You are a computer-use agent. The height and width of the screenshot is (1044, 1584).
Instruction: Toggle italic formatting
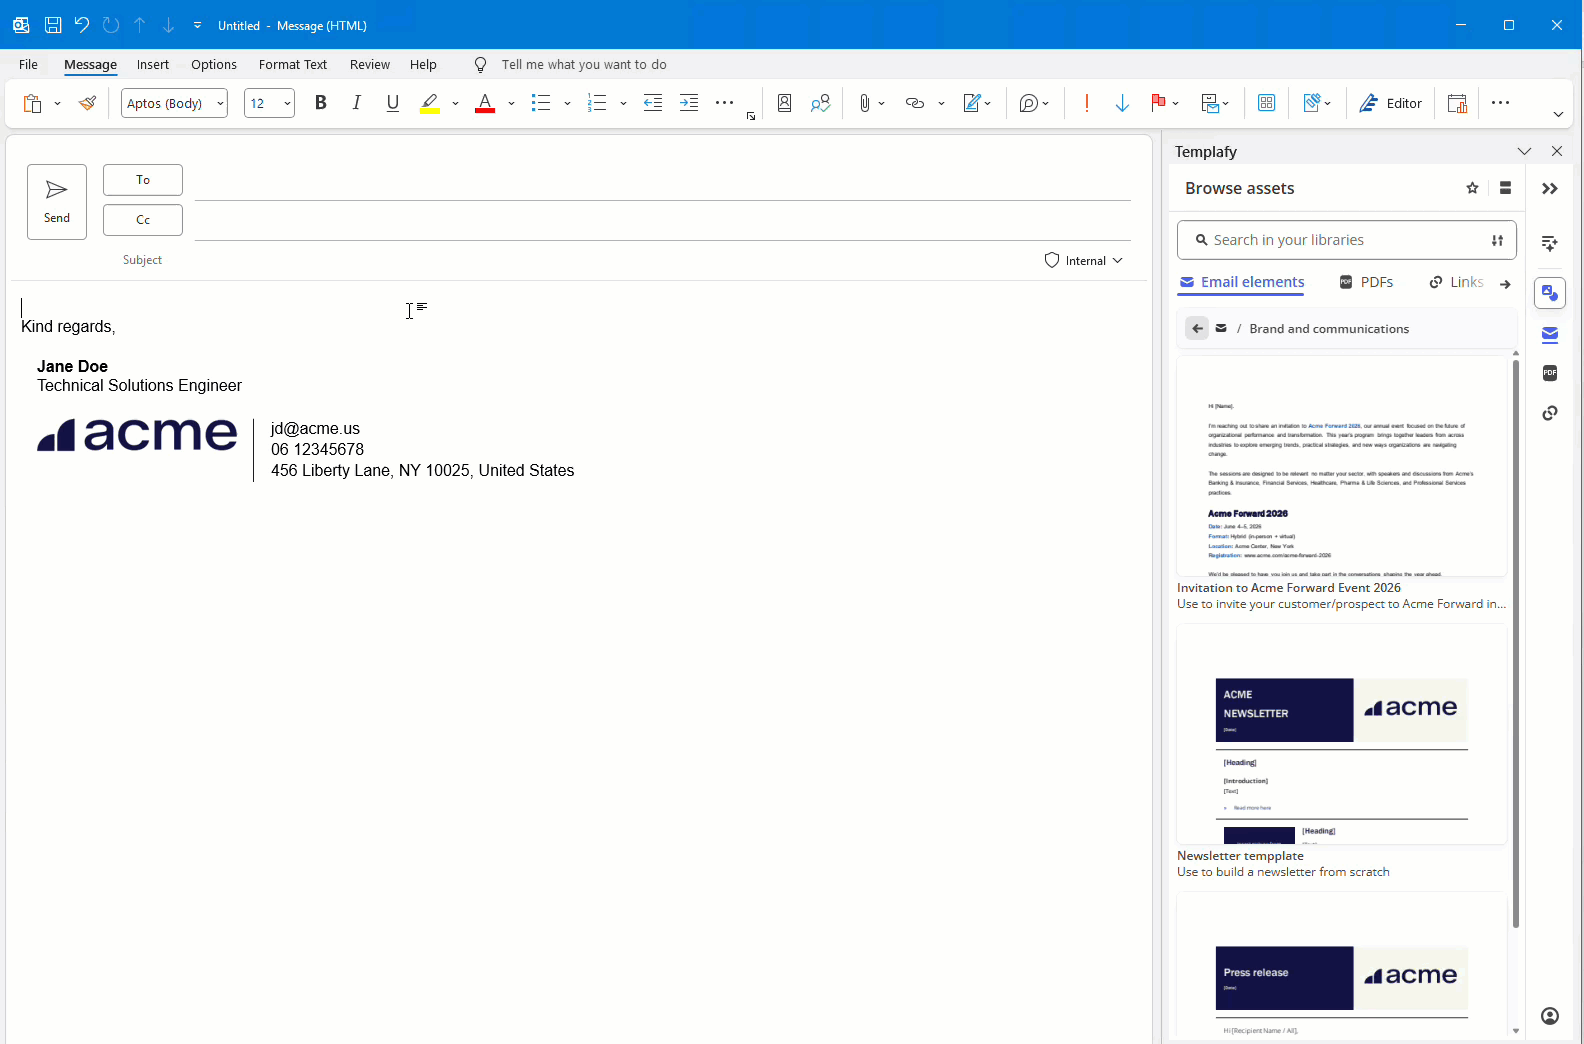(356, 103)
